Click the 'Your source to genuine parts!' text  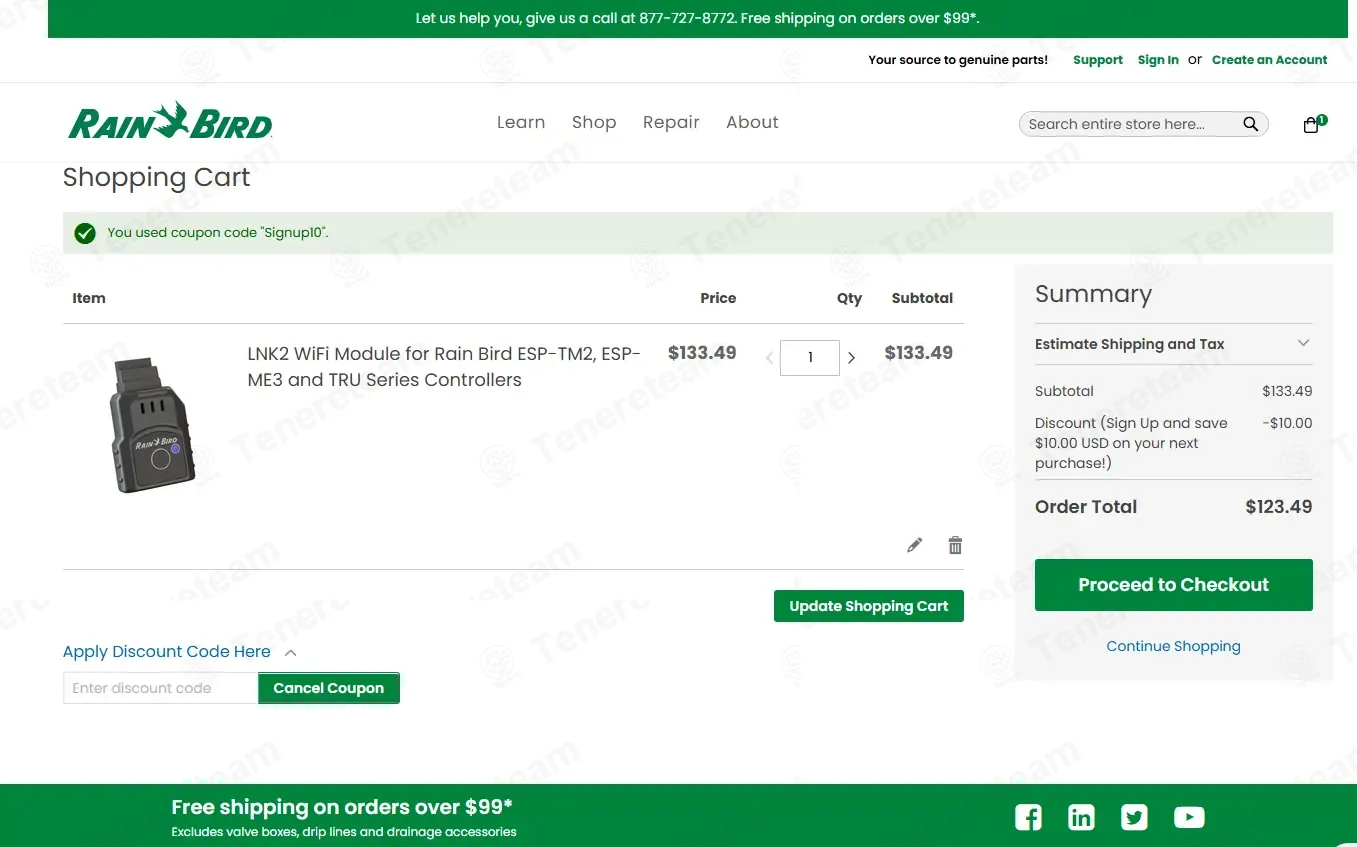[958, 60]
